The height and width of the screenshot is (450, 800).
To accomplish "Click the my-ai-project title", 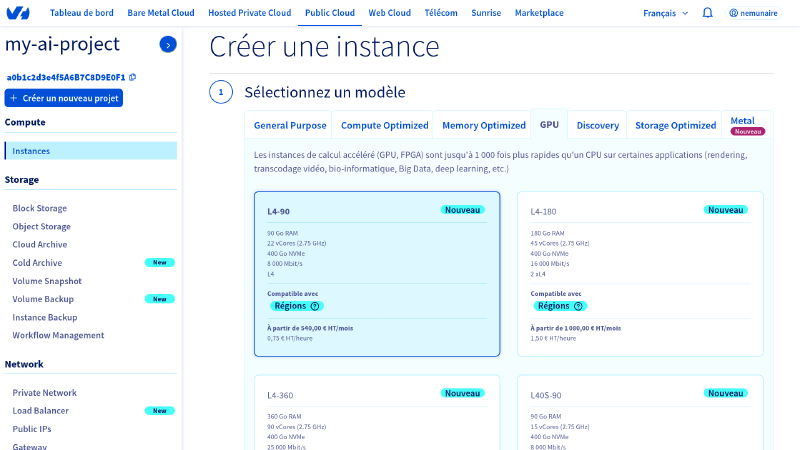I will coord(62,44).
